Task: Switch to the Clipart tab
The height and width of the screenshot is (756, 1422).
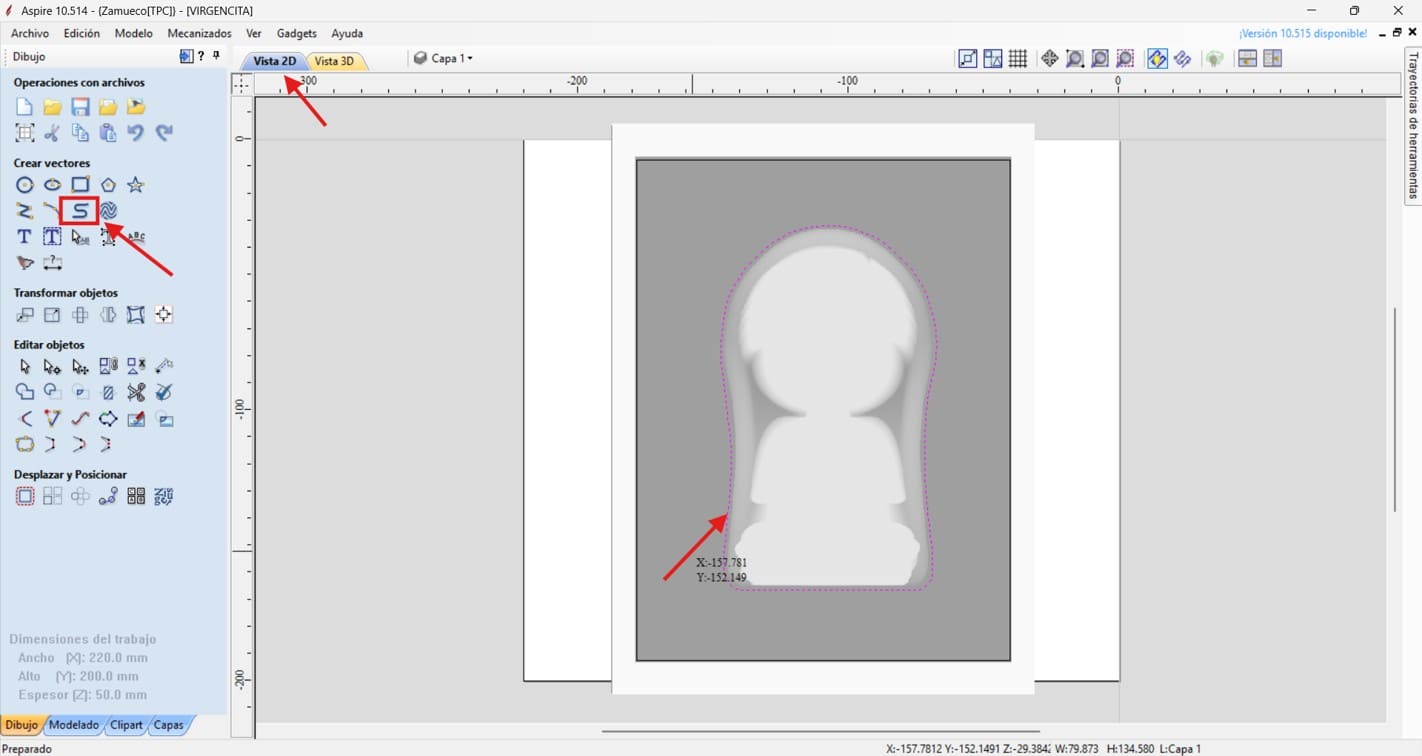Action: coord(126,725)
